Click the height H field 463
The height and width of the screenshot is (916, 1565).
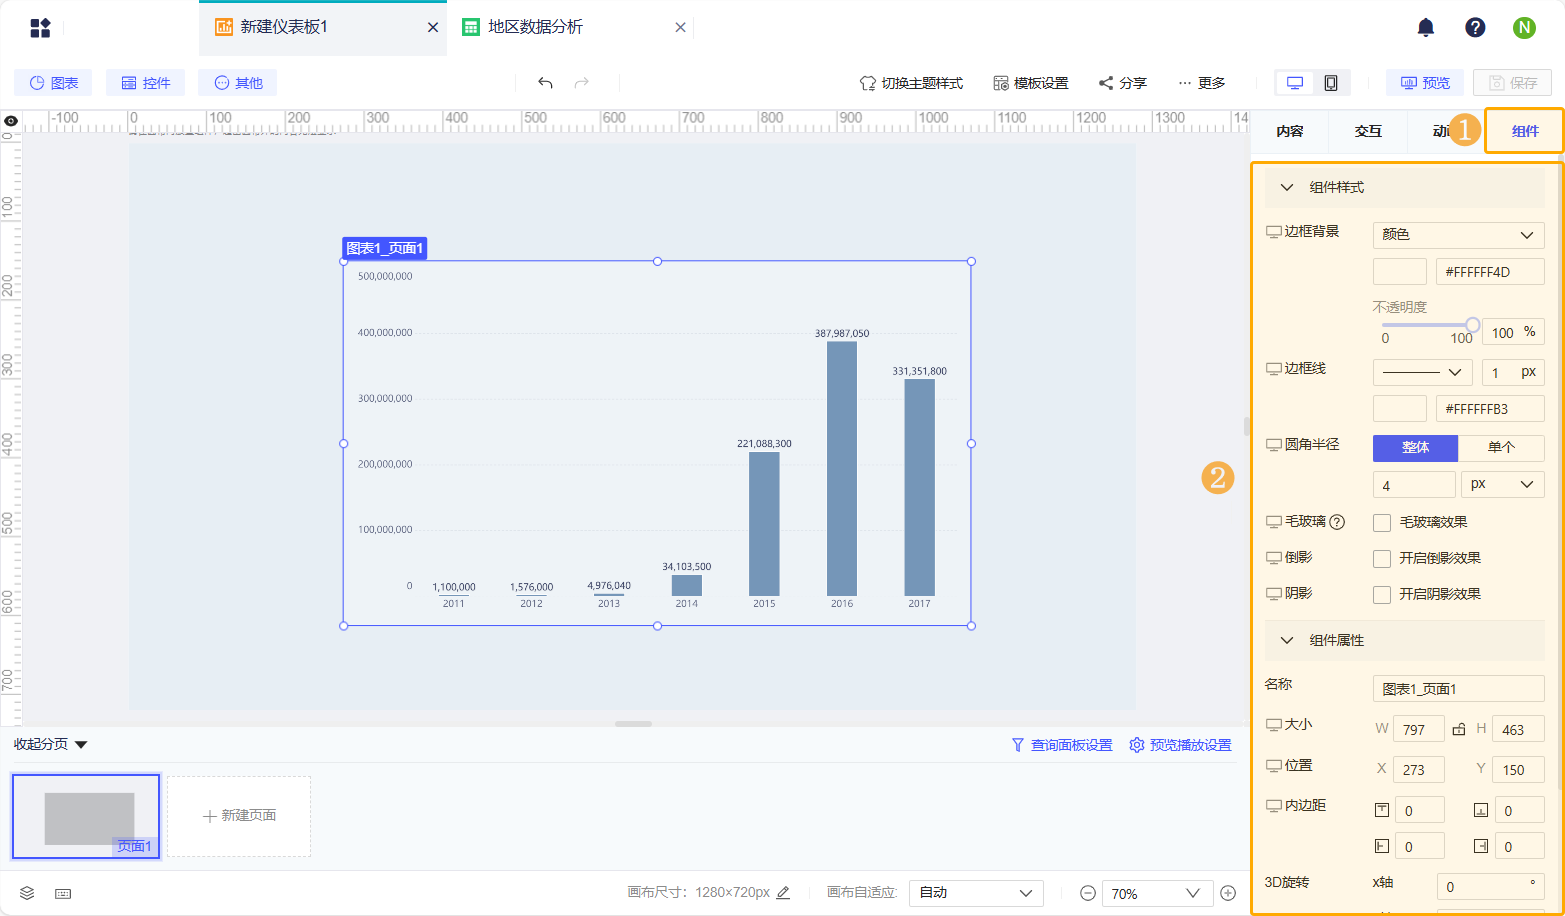pyautogui.click(x=1518, y=729)
